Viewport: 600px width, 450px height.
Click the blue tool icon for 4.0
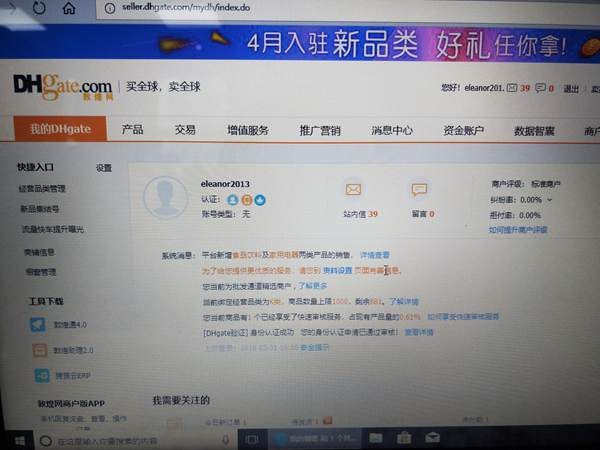tap(38, 324)
